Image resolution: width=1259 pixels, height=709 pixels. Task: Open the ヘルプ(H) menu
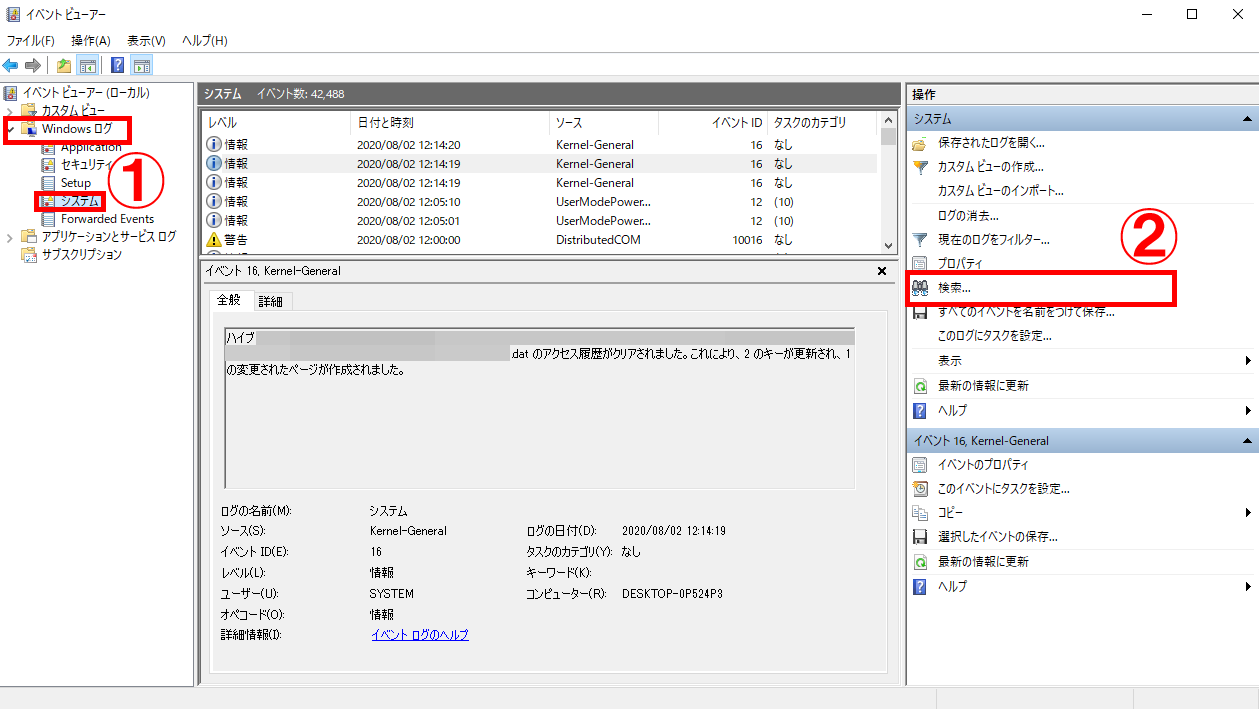(x=204, y=41)
